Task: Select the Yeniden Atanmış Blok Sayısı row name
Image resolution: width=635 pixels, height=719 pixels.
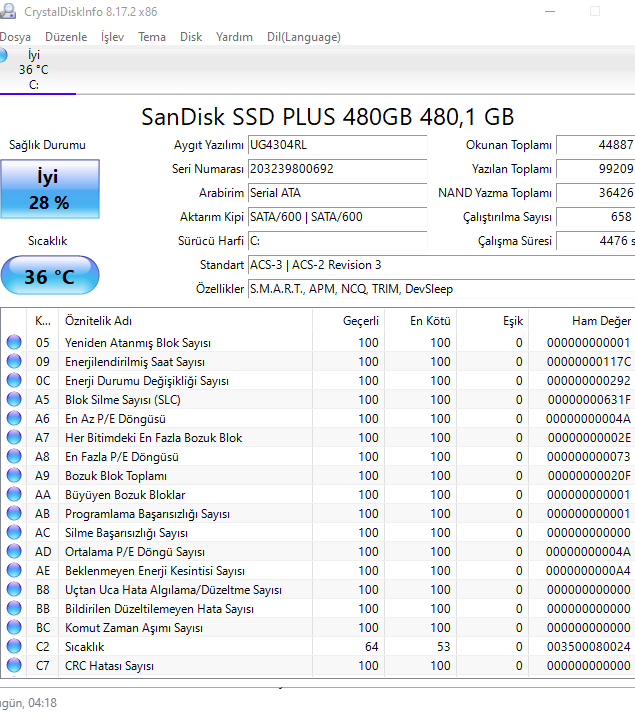Action: (138, 343)
